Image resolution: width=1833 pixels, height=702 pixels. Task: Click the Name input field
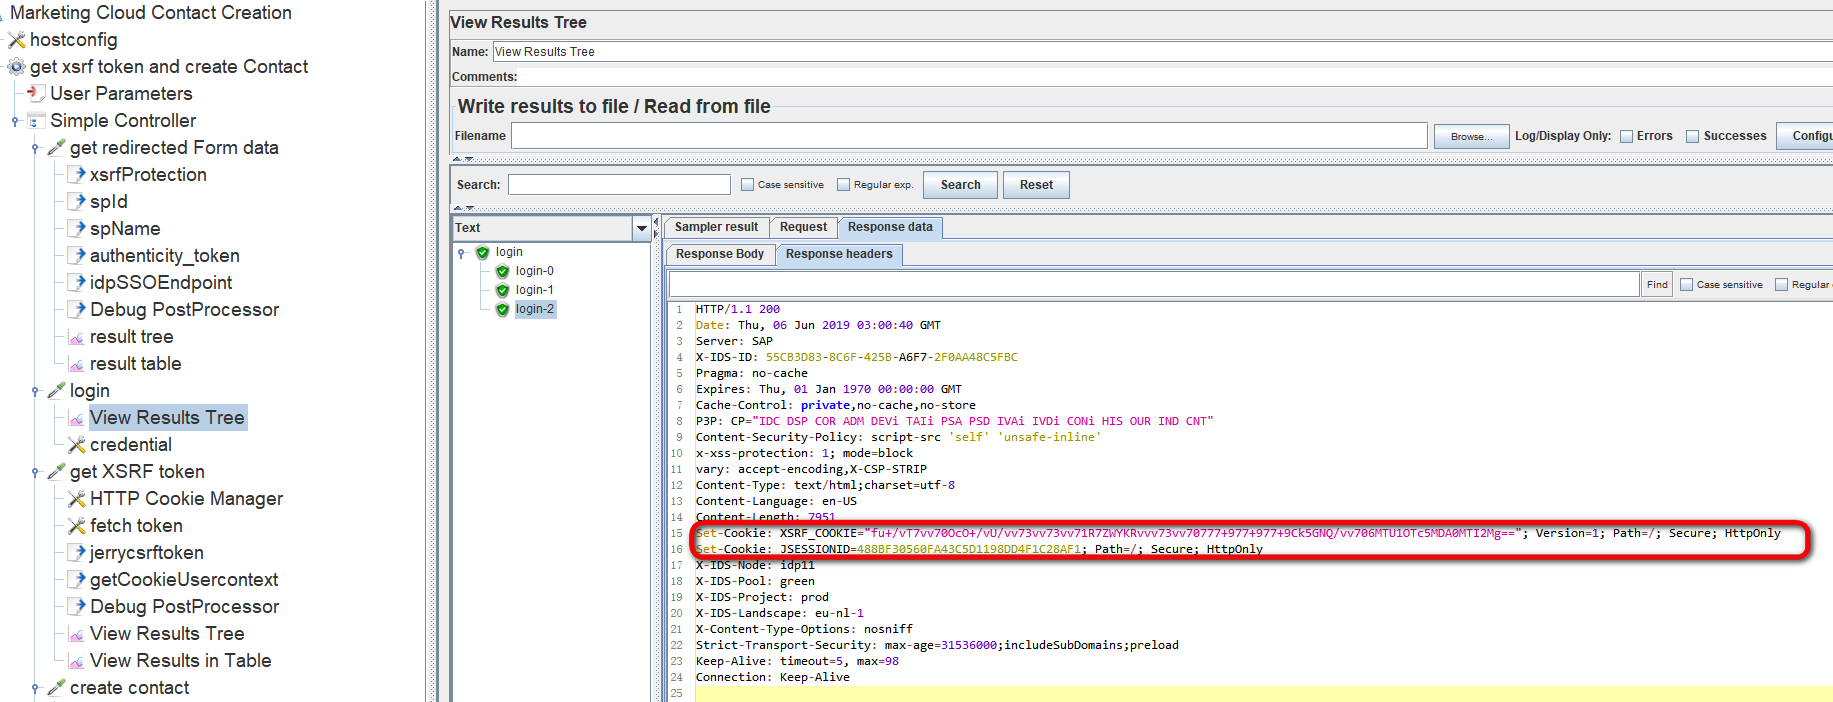pos(1162,52)
